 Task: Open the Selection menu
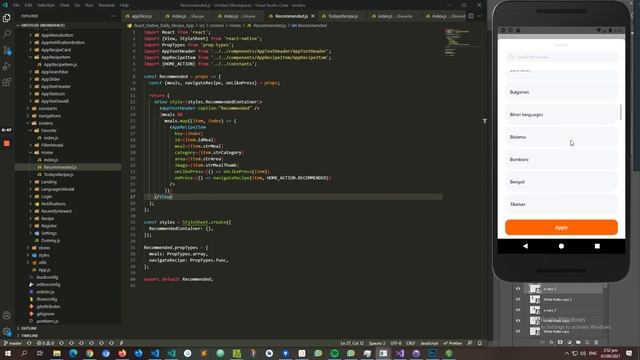[46, 5]
